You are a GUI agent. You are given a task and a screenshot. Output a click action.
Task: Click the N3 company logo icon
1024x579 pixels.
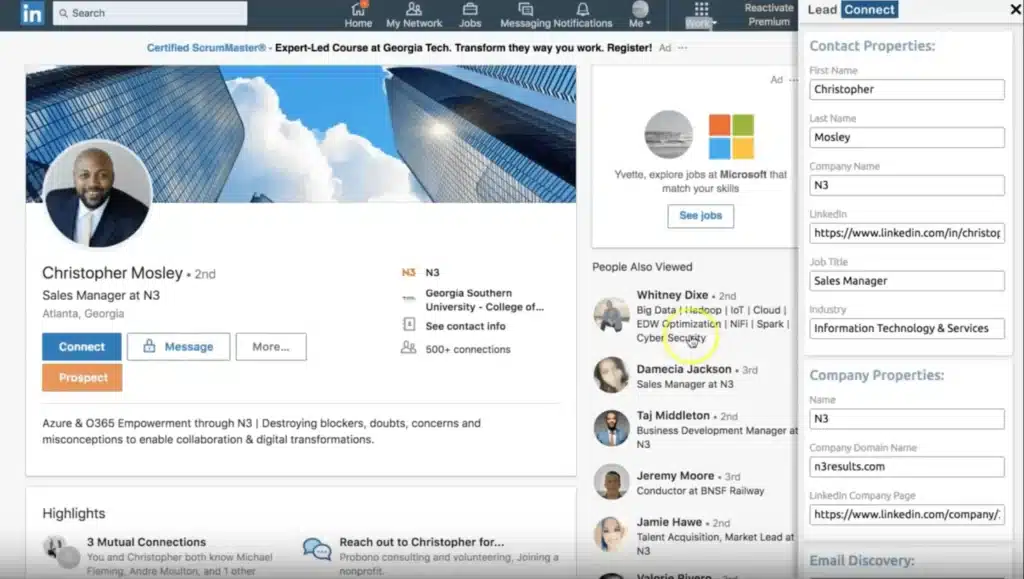click(409, 272)
